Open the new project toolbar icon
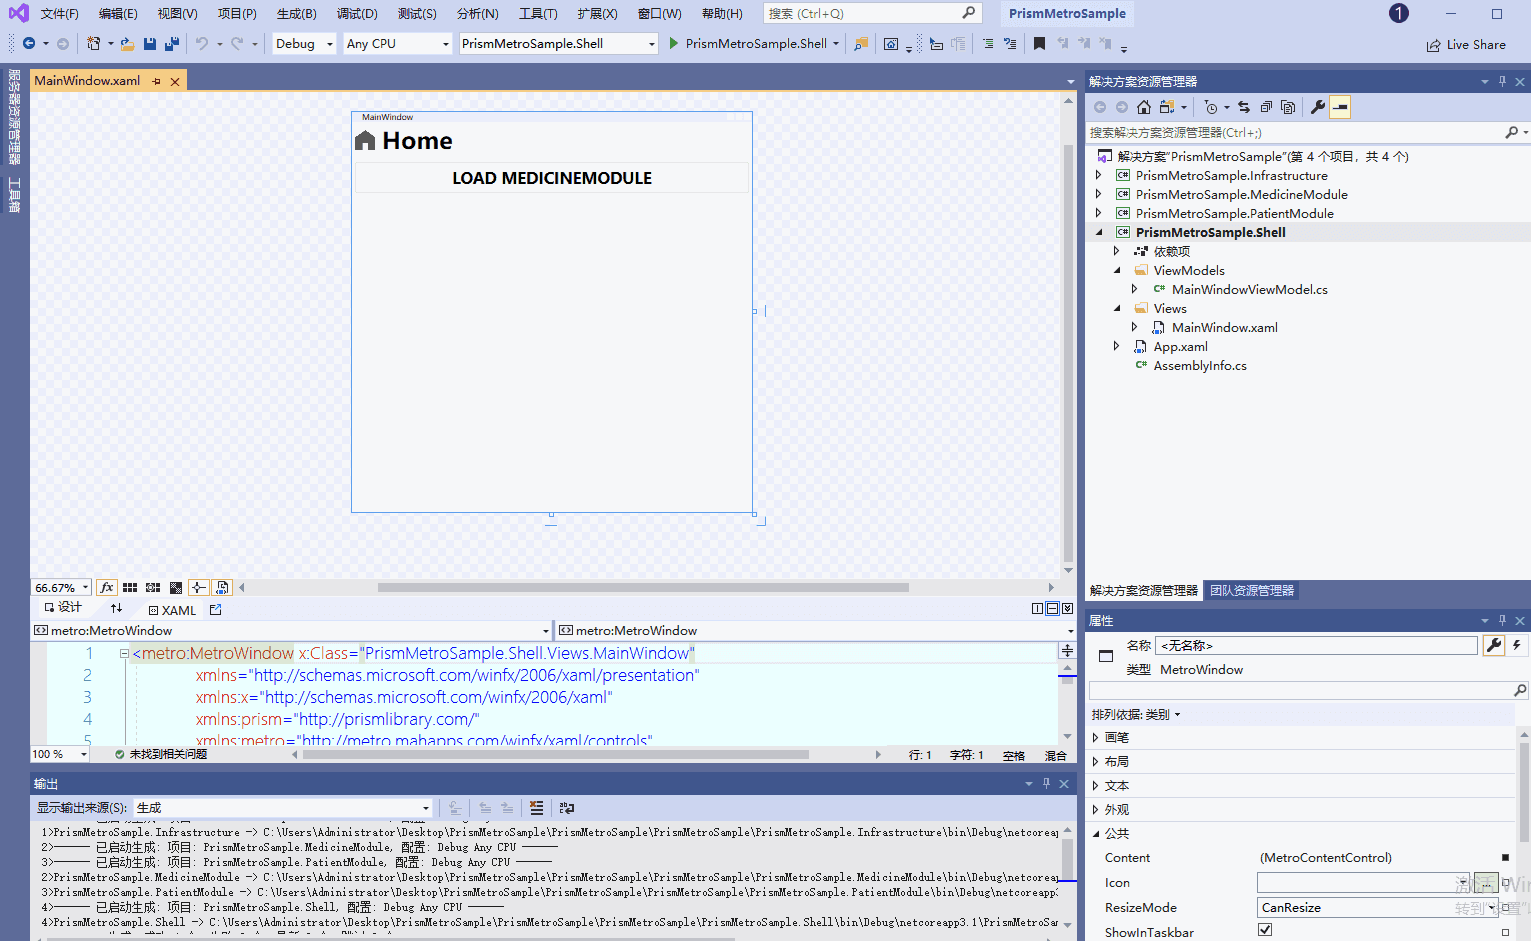Image resolution: width=1531 pixels, height=941 pixels. point(93,43)
